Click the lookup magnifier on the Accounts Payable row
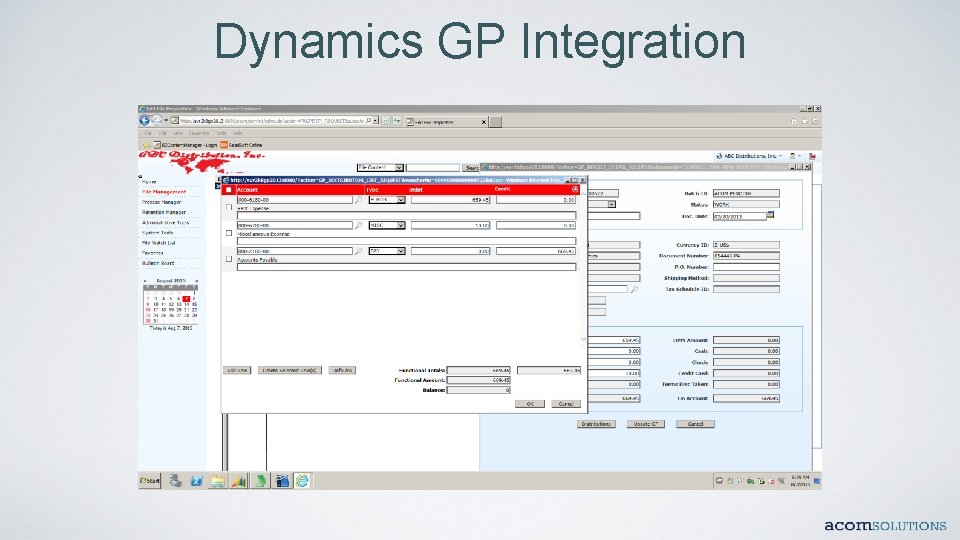 (x=359, y=251)
